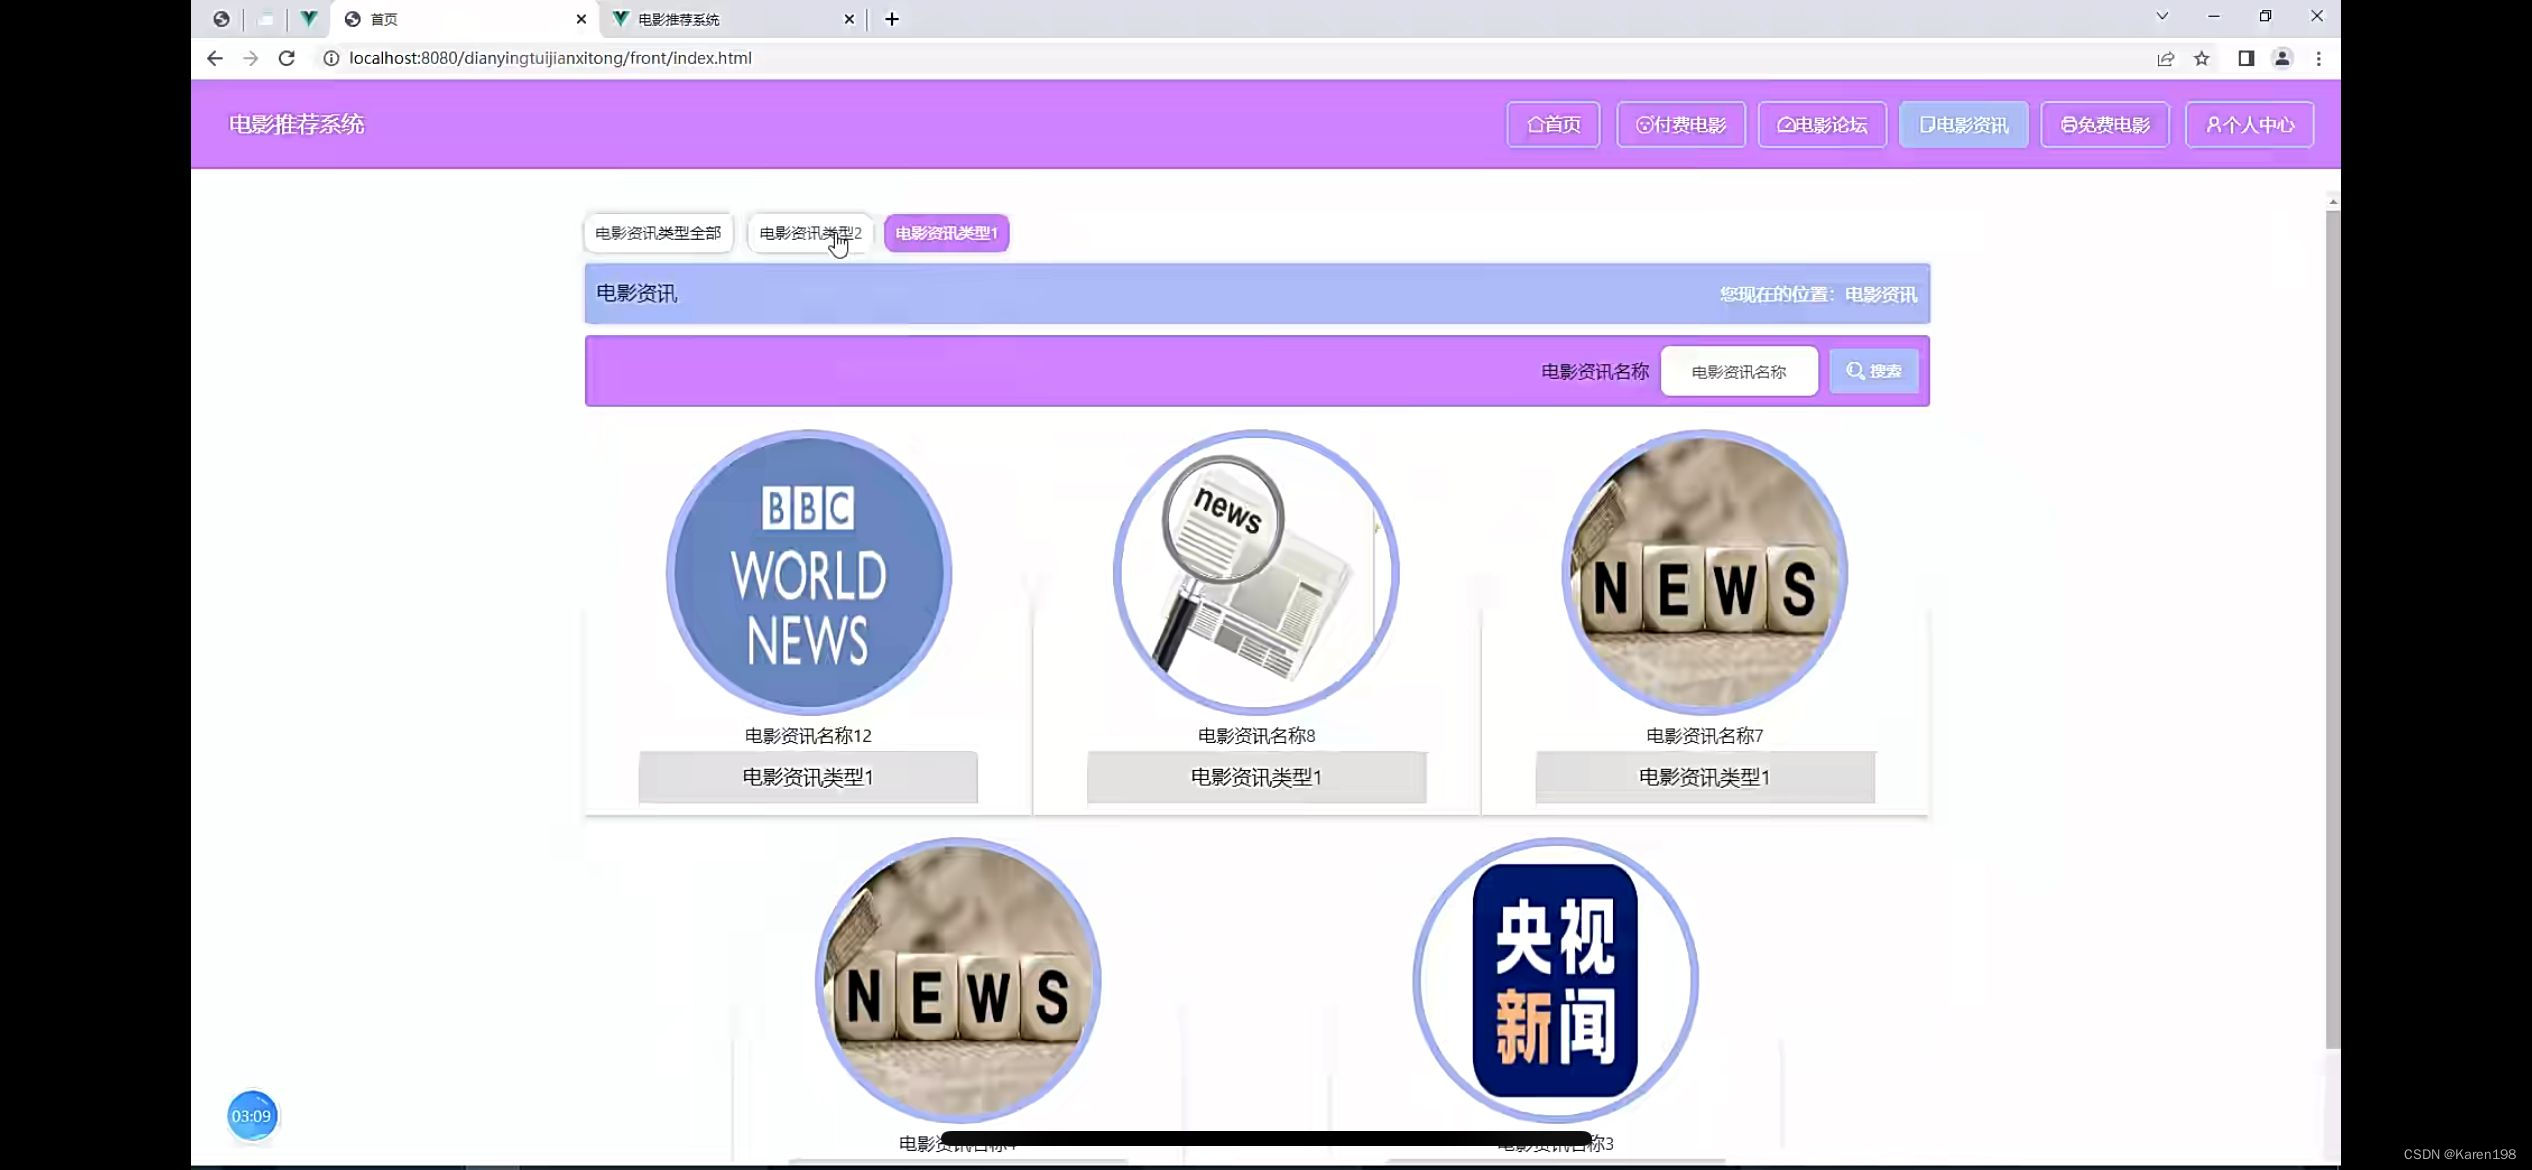Open 首页 in the navigation bar
This screenshot has height=1170, width=2532.
[1553, 125]
